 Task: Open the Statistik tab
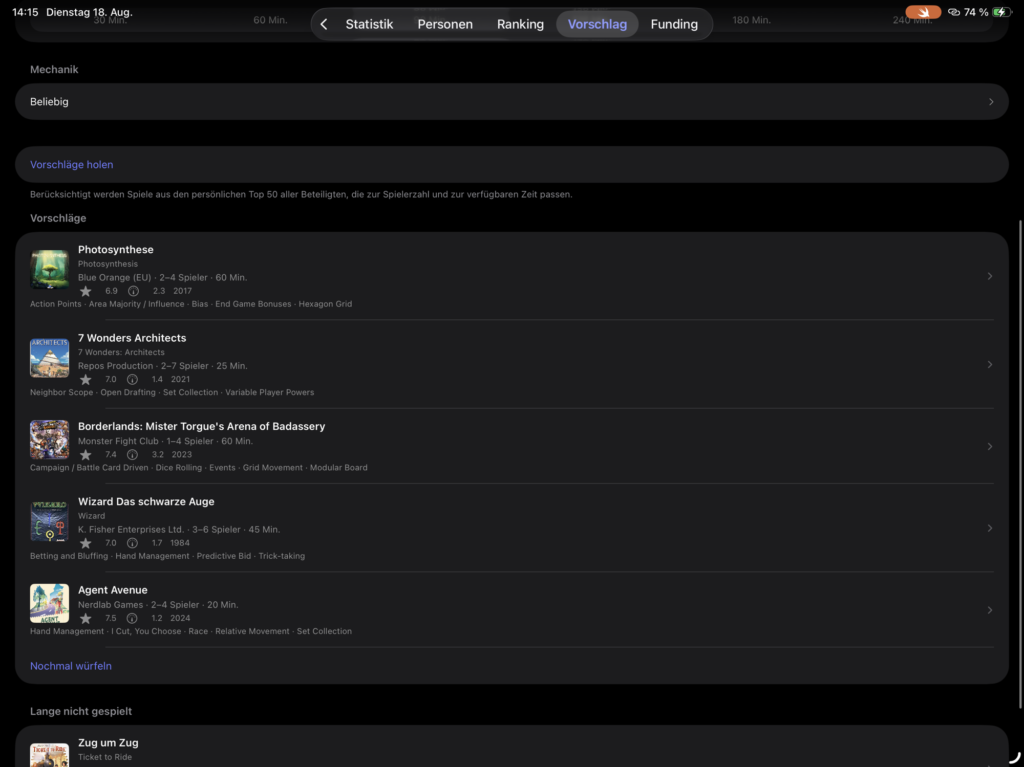point(369,24)
